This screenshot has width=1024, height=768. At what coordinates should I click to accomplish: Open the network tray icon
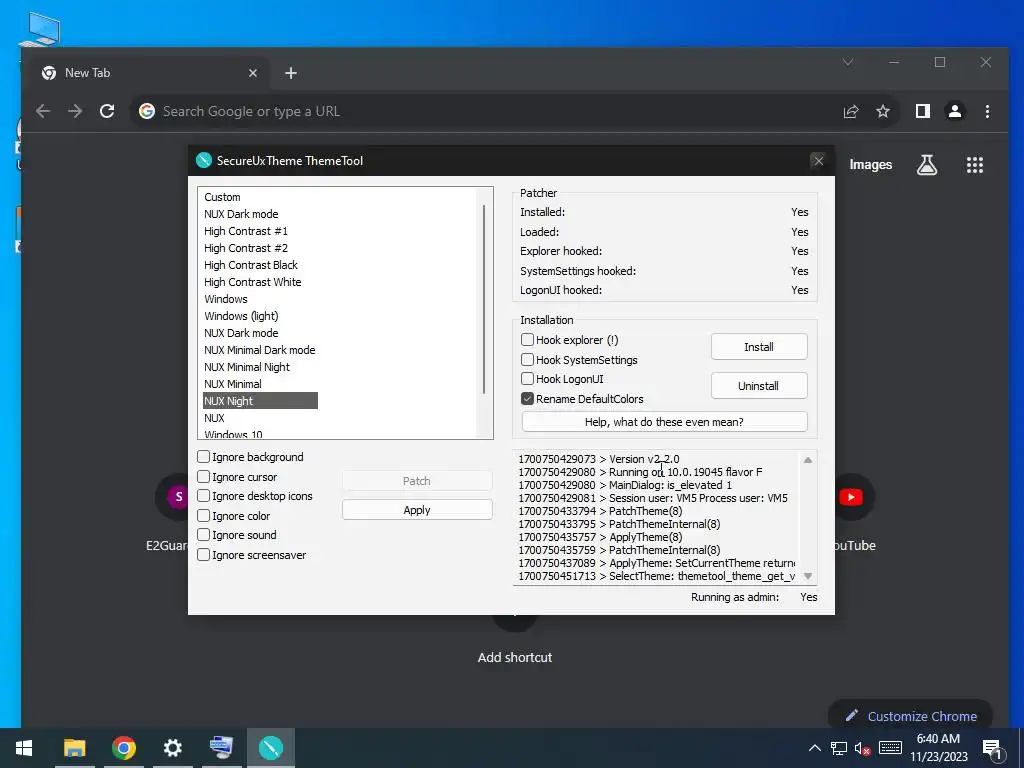[839, 748]
